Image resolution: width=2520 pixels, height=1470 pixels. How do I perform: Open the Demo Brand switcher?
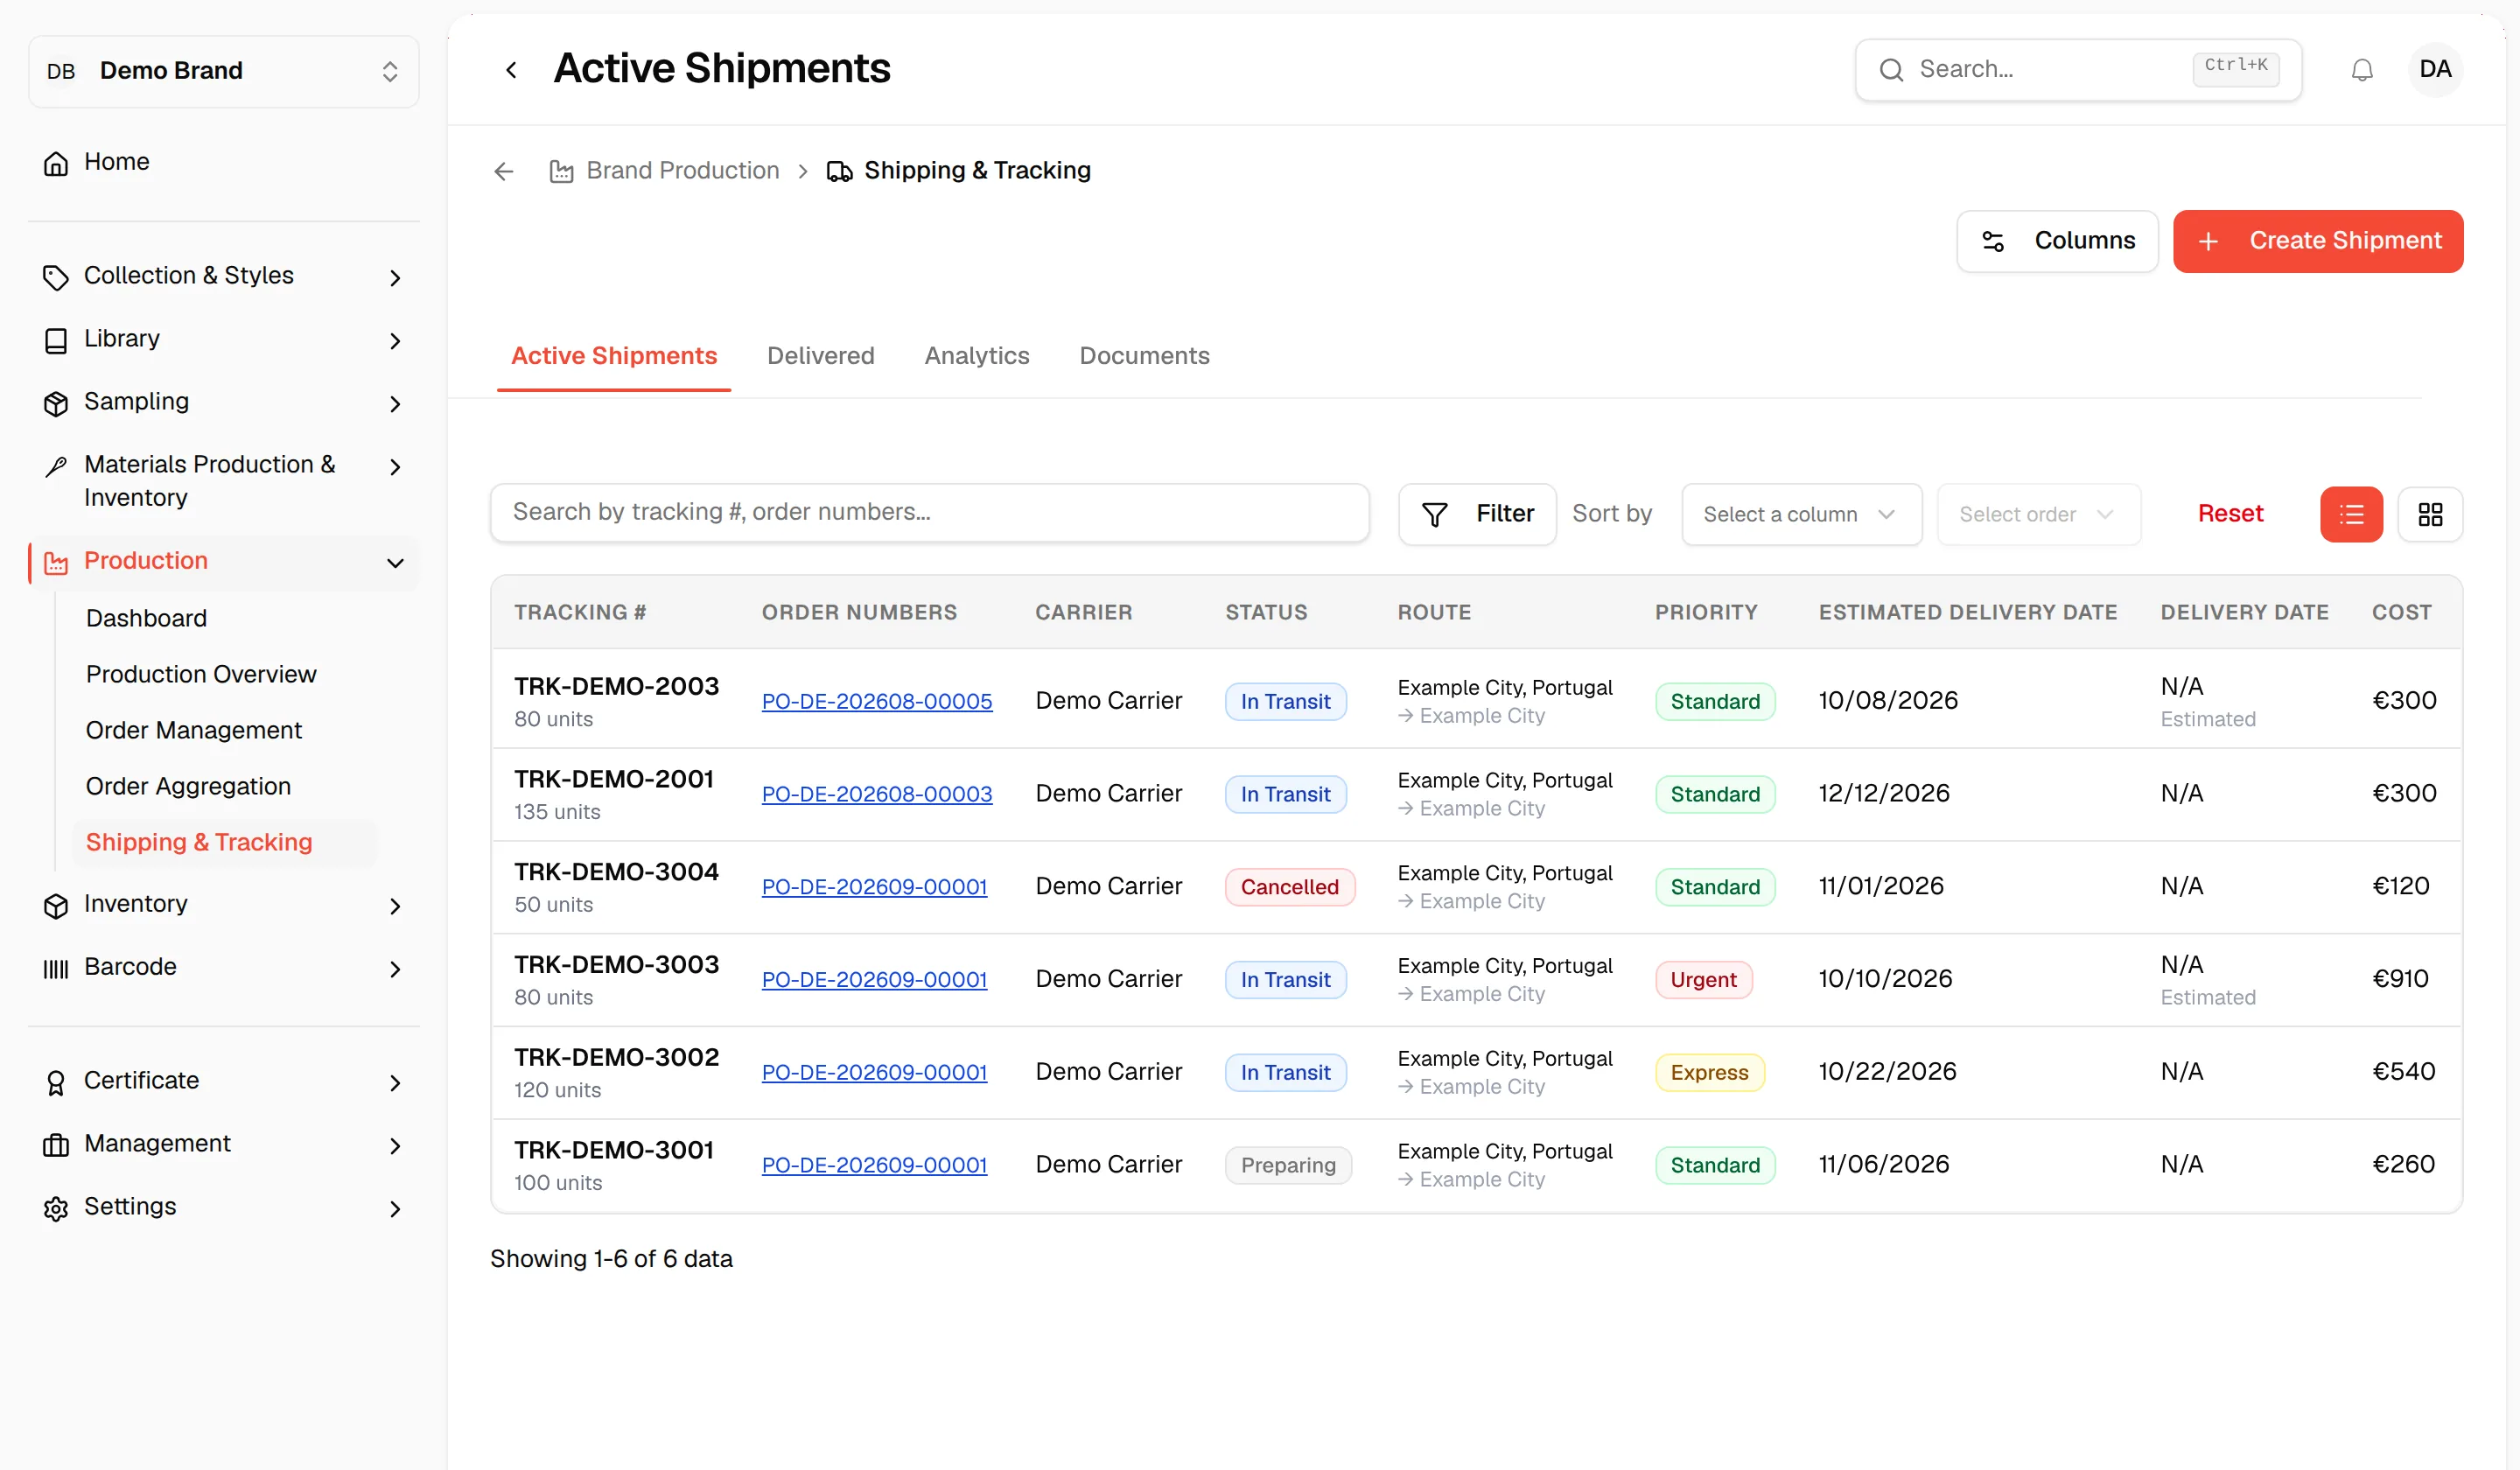[223, 71]
